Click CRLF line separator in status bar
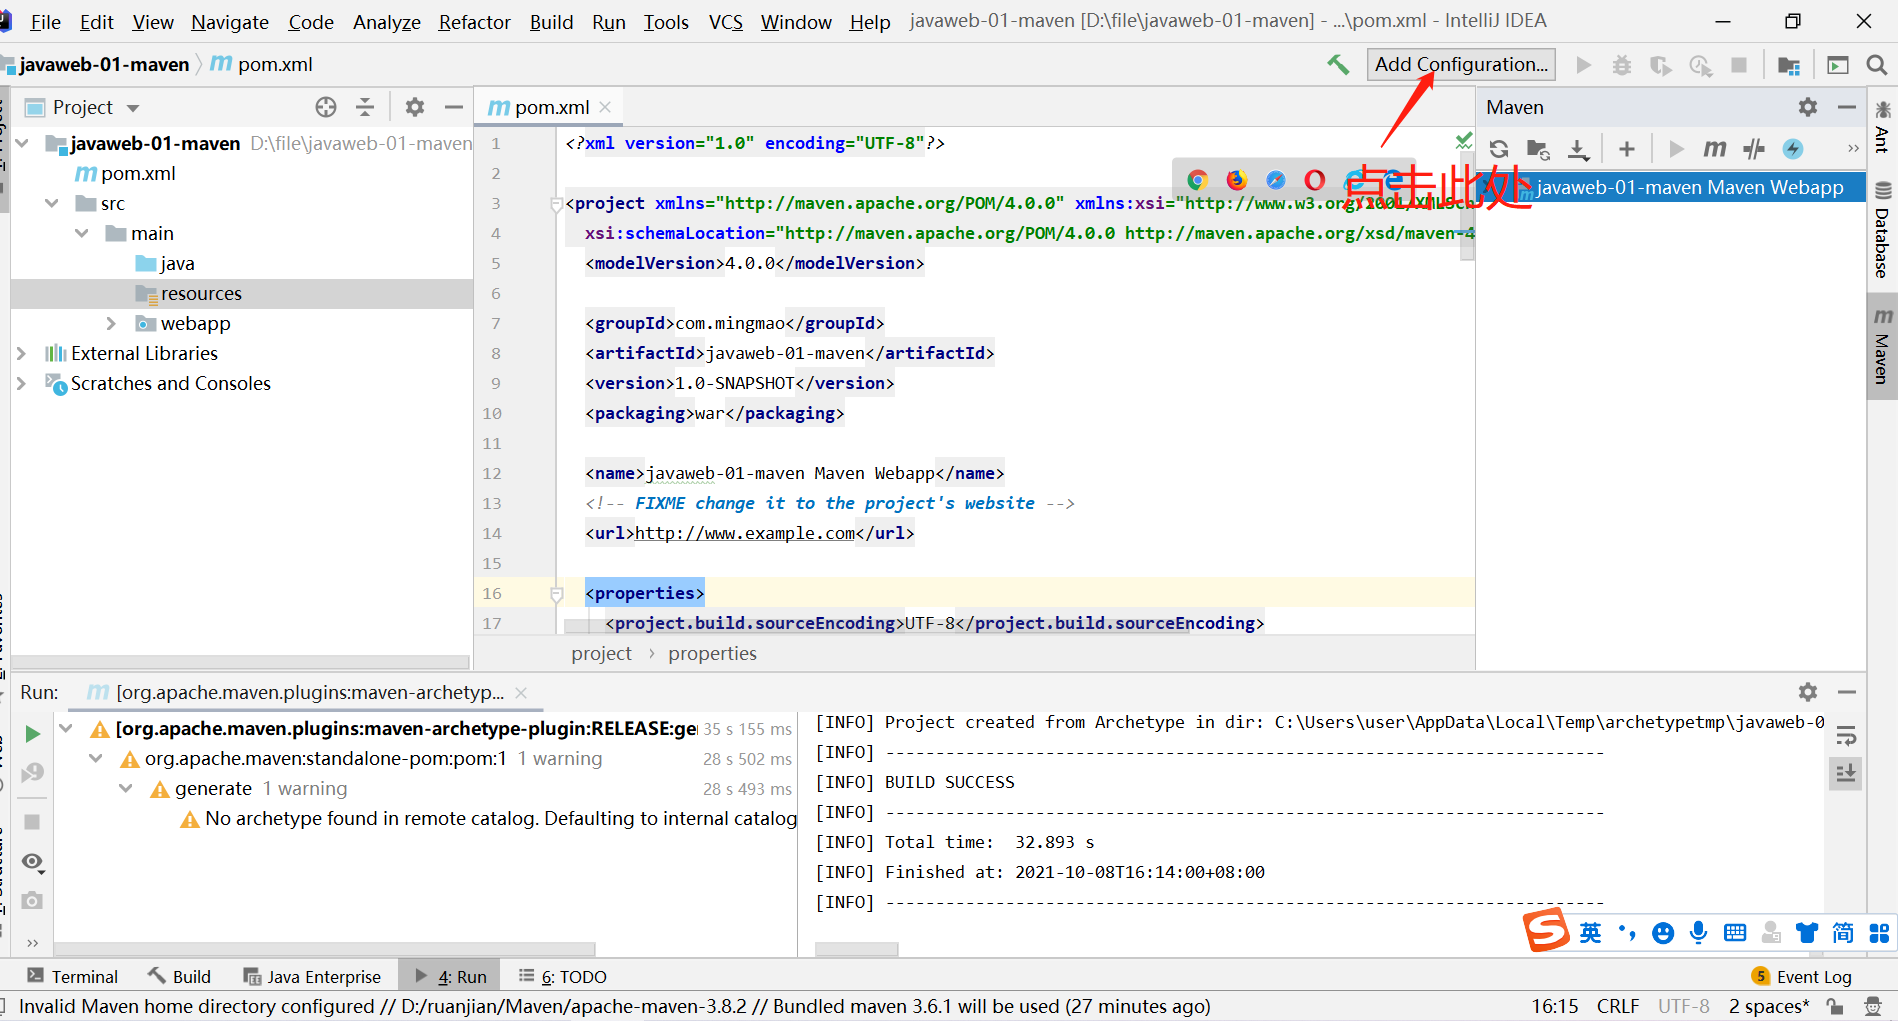Image resolution: width=1898 pixels, height=1021 pixels. pyautogui.click(x=1618, y=1006)
